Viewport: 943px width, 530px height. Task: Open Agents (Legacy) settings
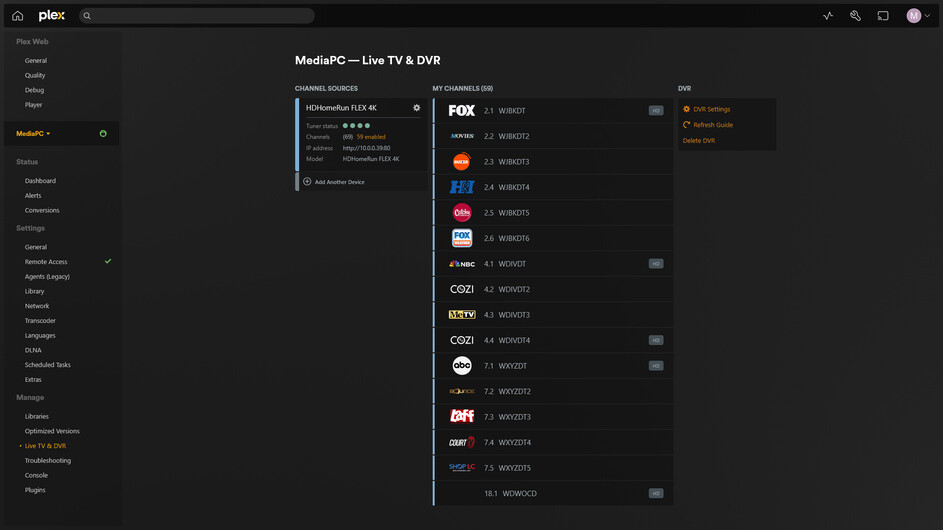point(47,276)
